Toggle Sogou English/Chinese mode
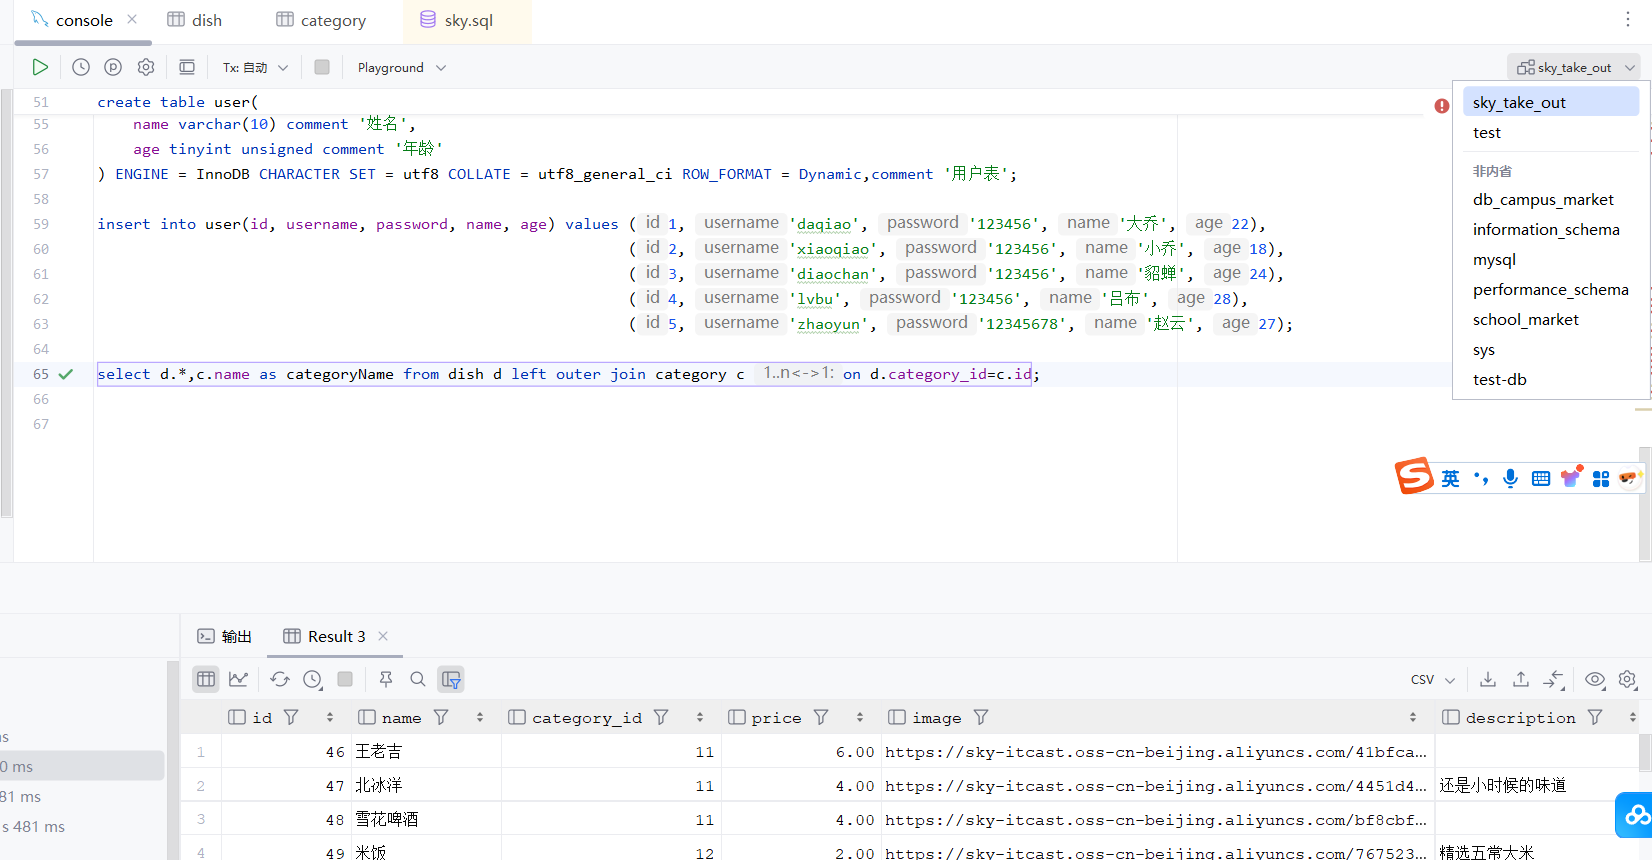The image size is (1652, 860). tap(1450, 479)
